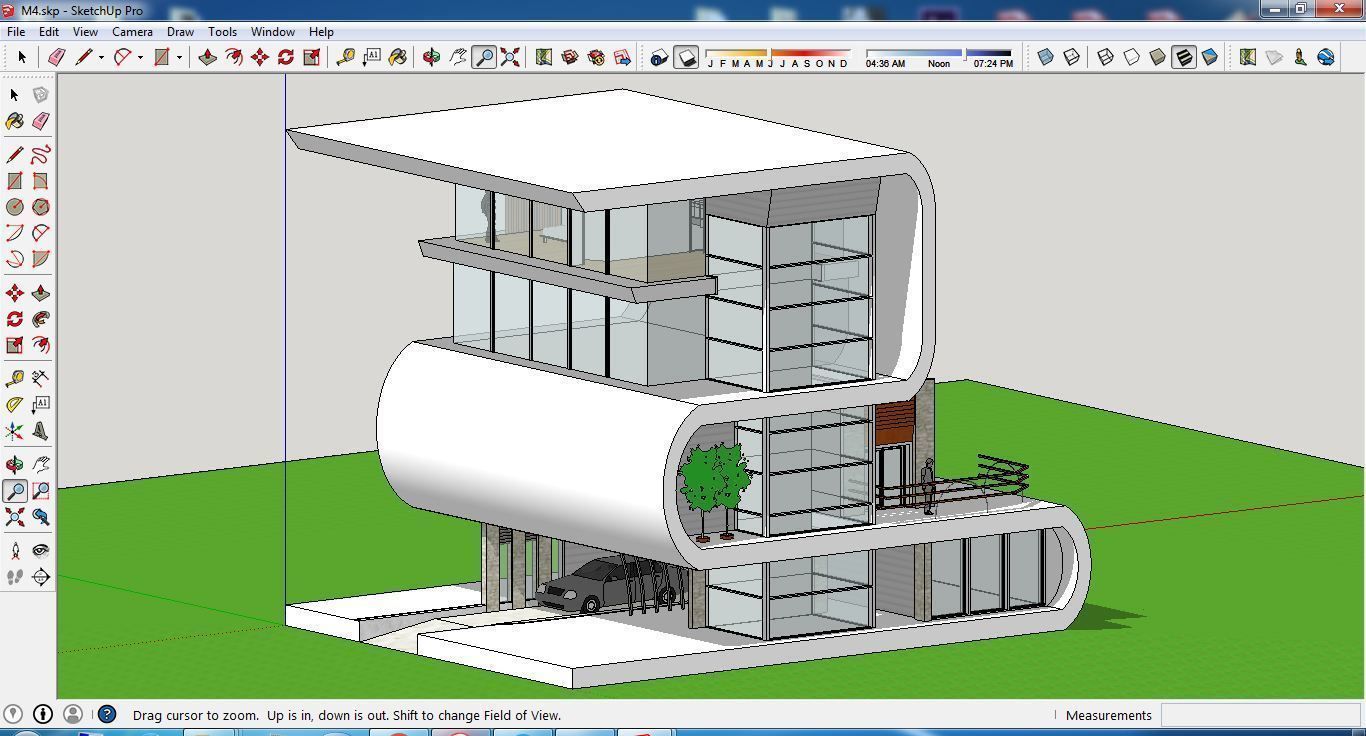Open Shadow Settings from the shadows toolbar
The image size is (1366, 736).
tap(659, 57)
